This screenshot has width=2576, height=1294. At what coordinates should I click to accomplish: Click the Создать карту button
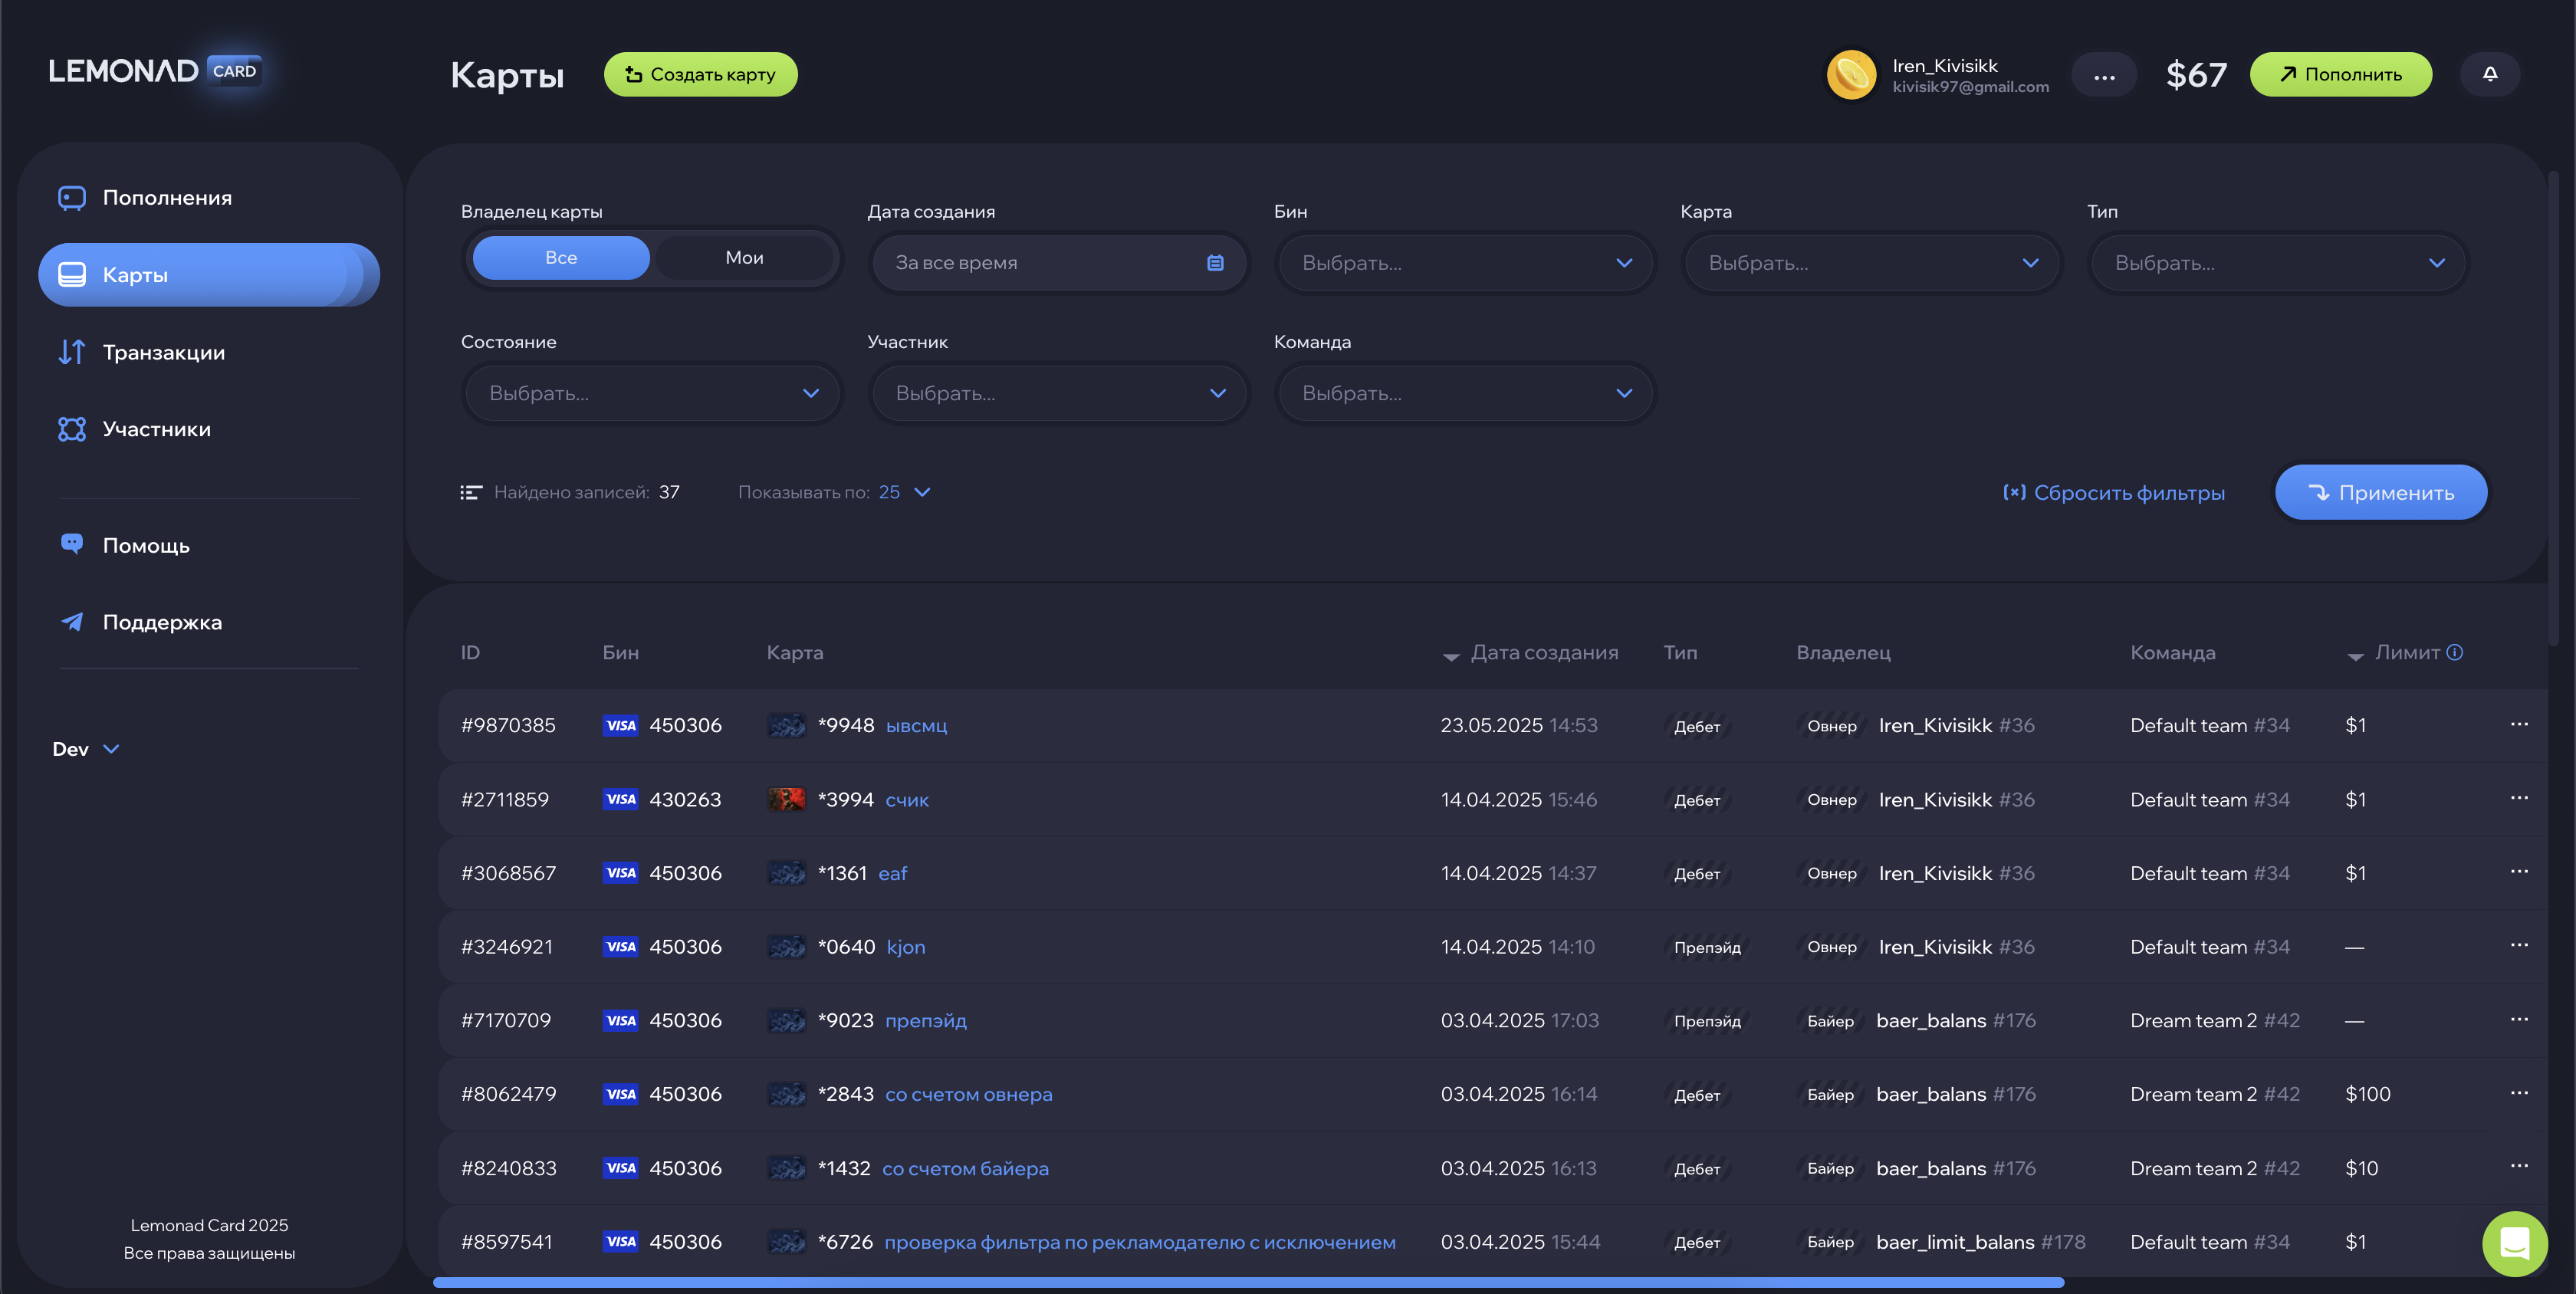click(x=700, y=74)
